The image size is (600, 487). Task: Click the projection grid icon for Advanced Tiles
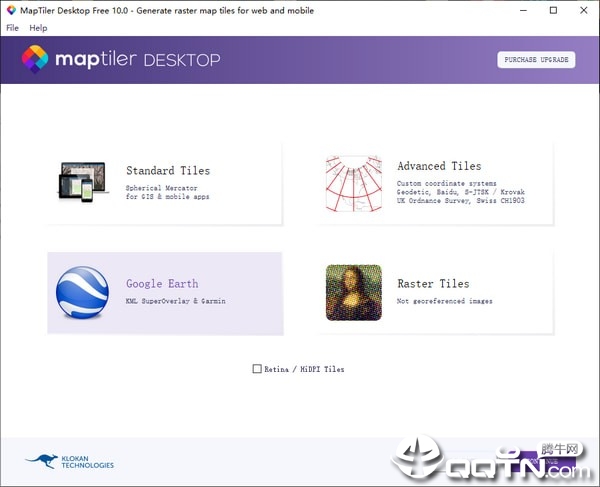coord(354,184)
